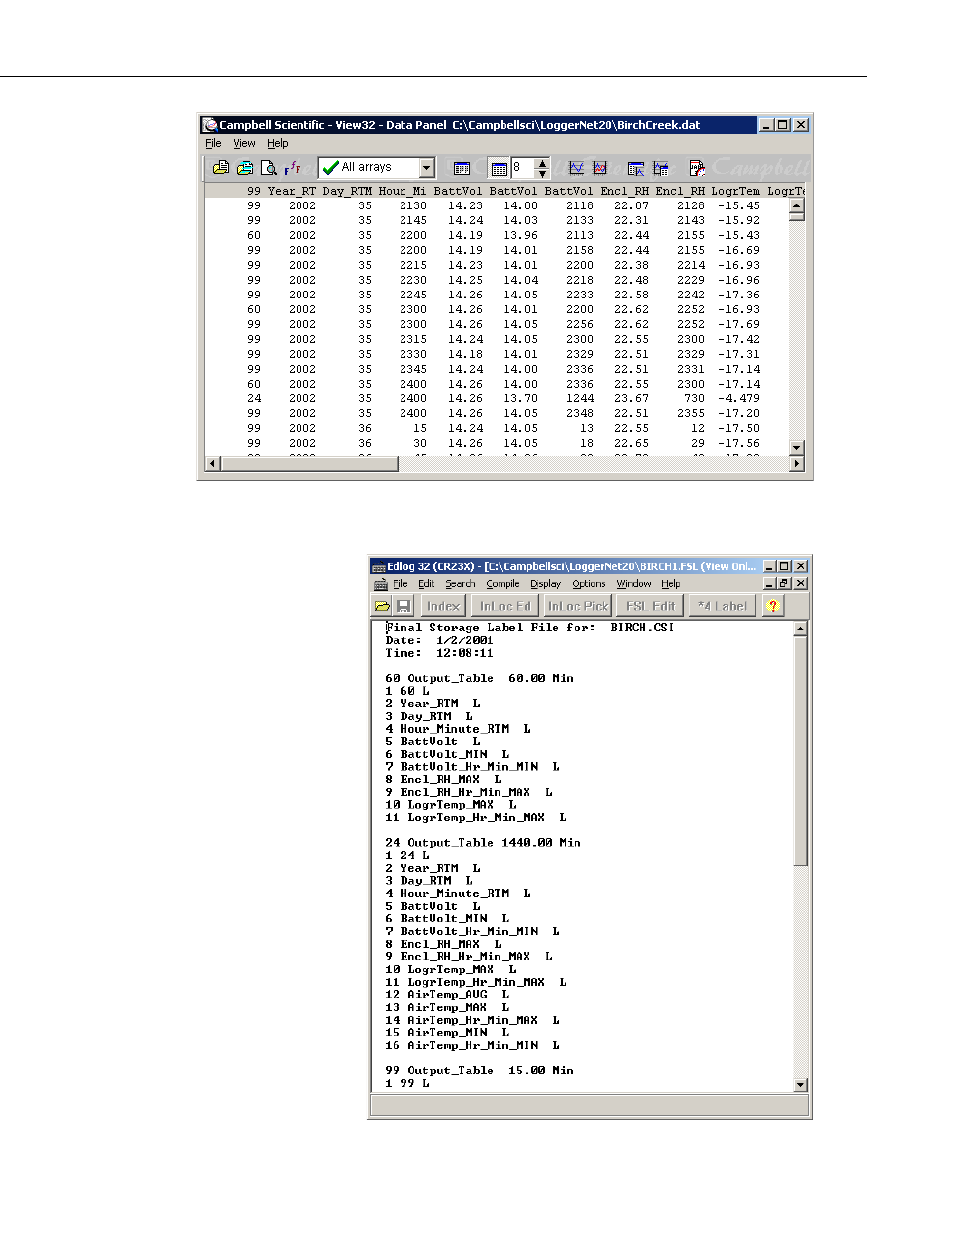Viewport: 954px width, 1235px height.
Task: Open the Display menu in Edlog
Action: pyautogui.click(x=545, y=584)
